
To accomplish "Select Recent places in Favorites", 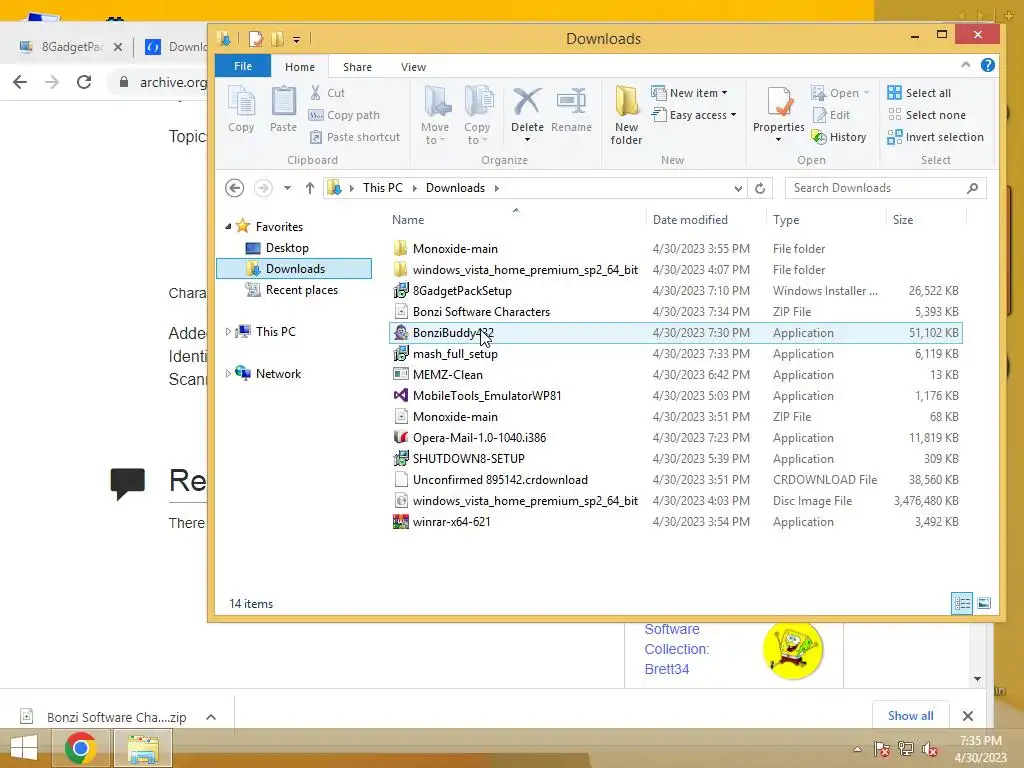I will tap(301, 290).
